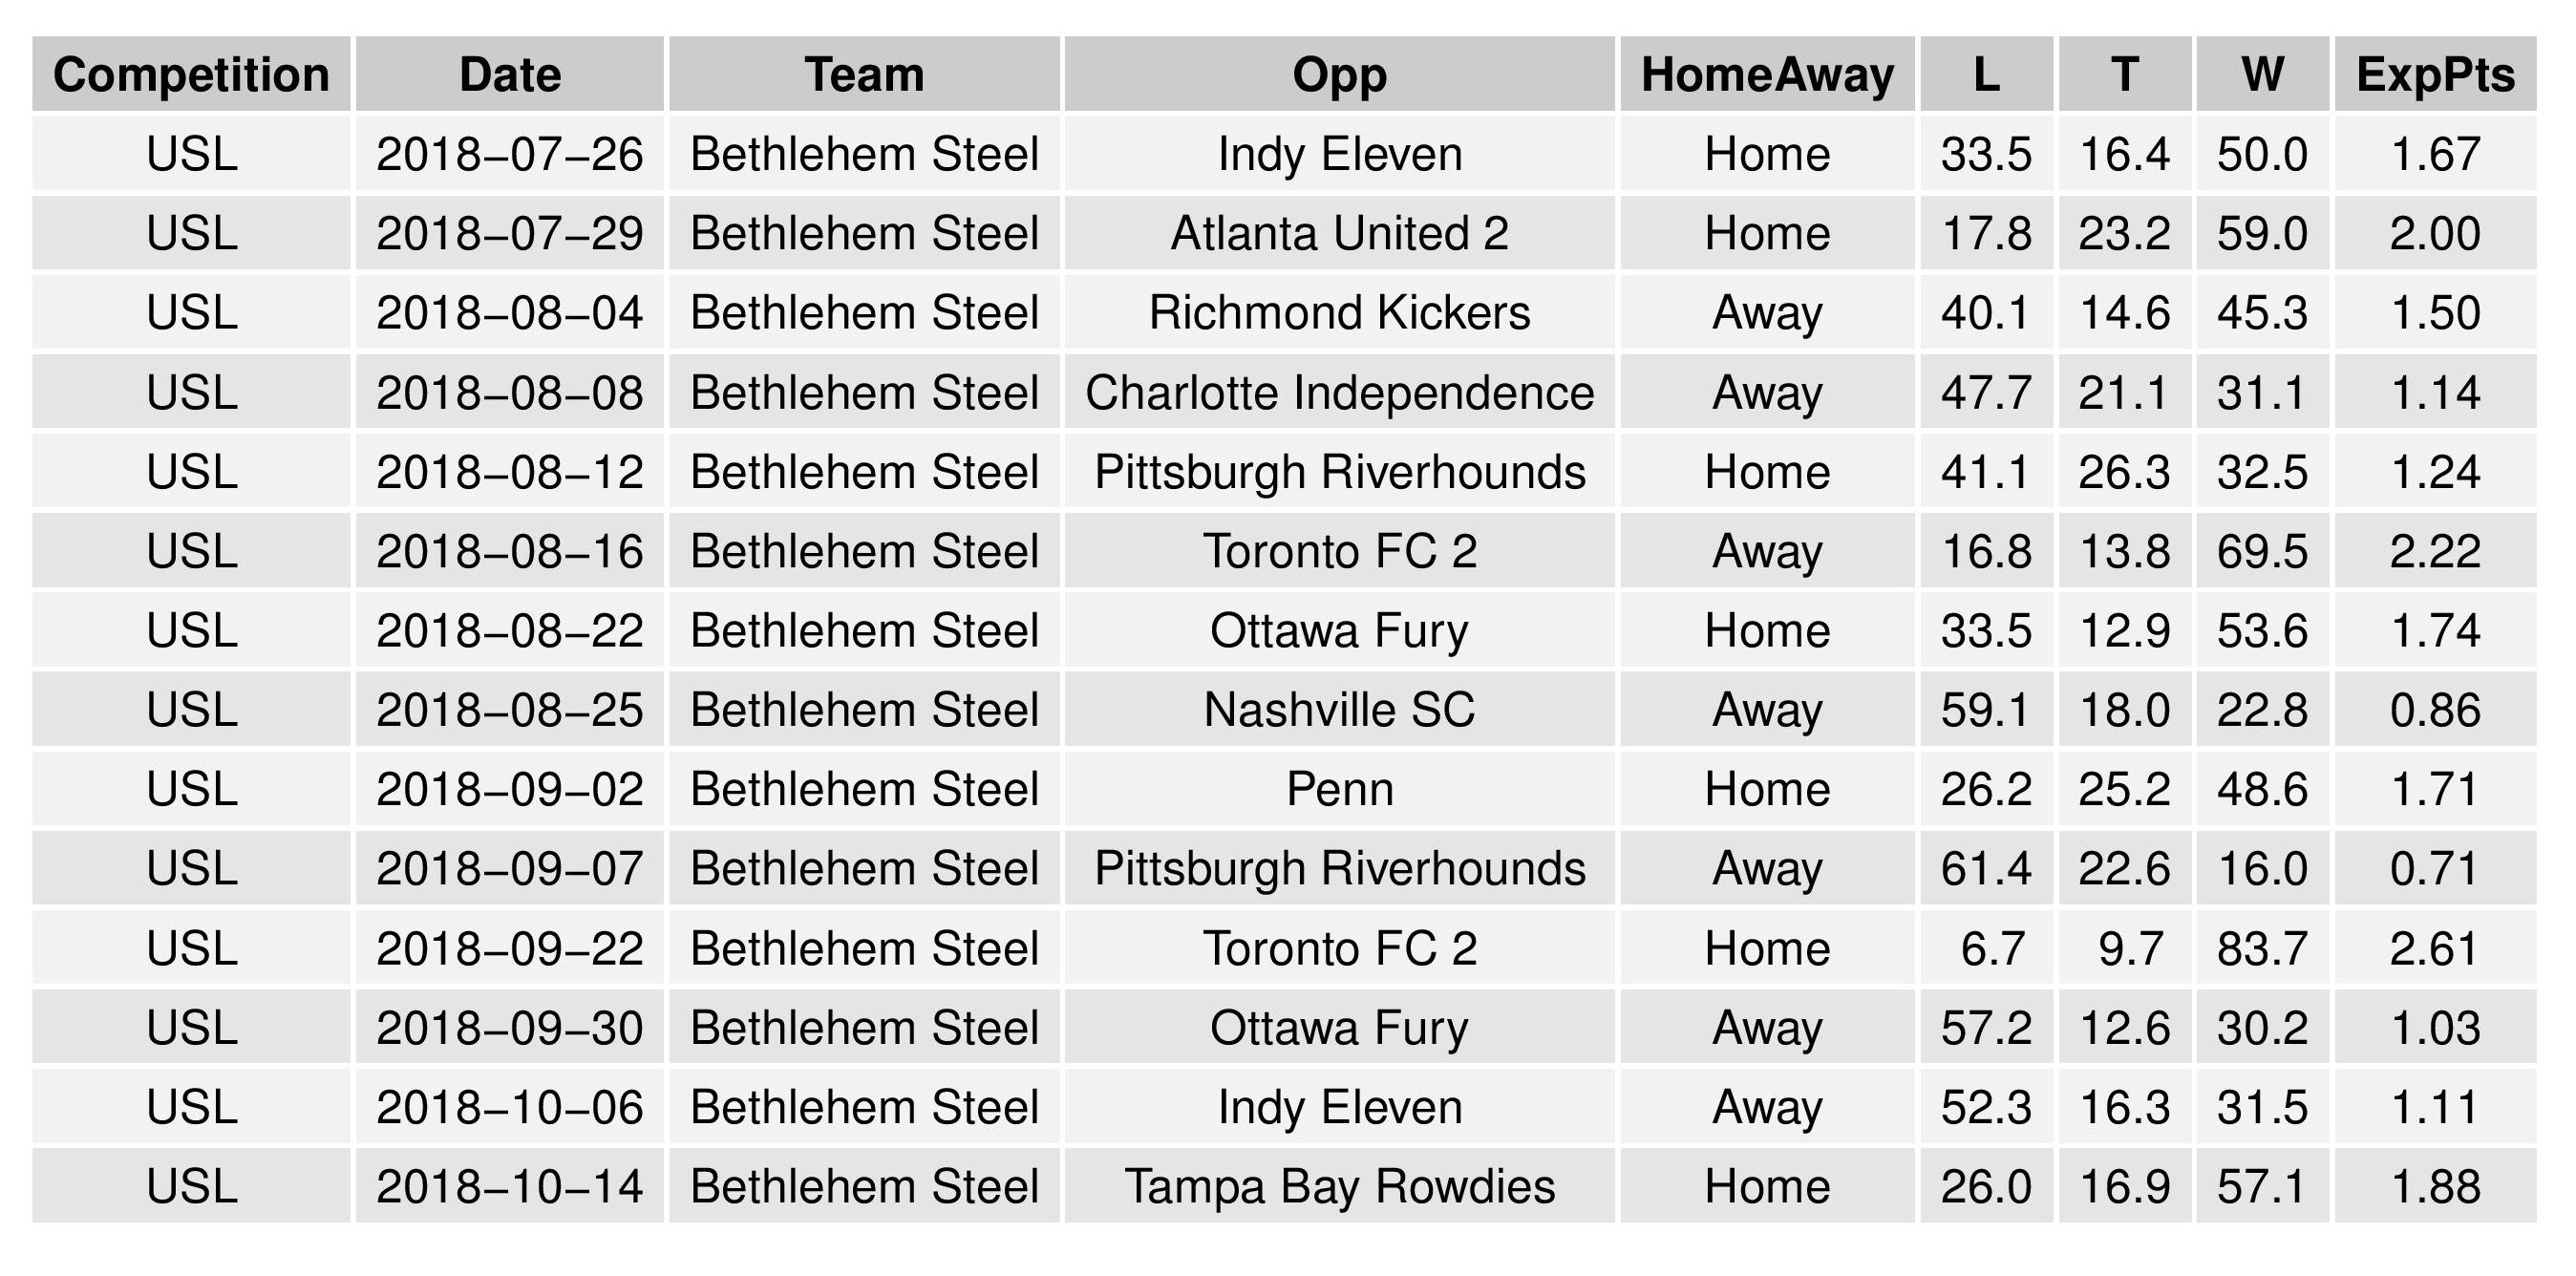Click the Team column header

pyautogui.click(x=864, y=75)
